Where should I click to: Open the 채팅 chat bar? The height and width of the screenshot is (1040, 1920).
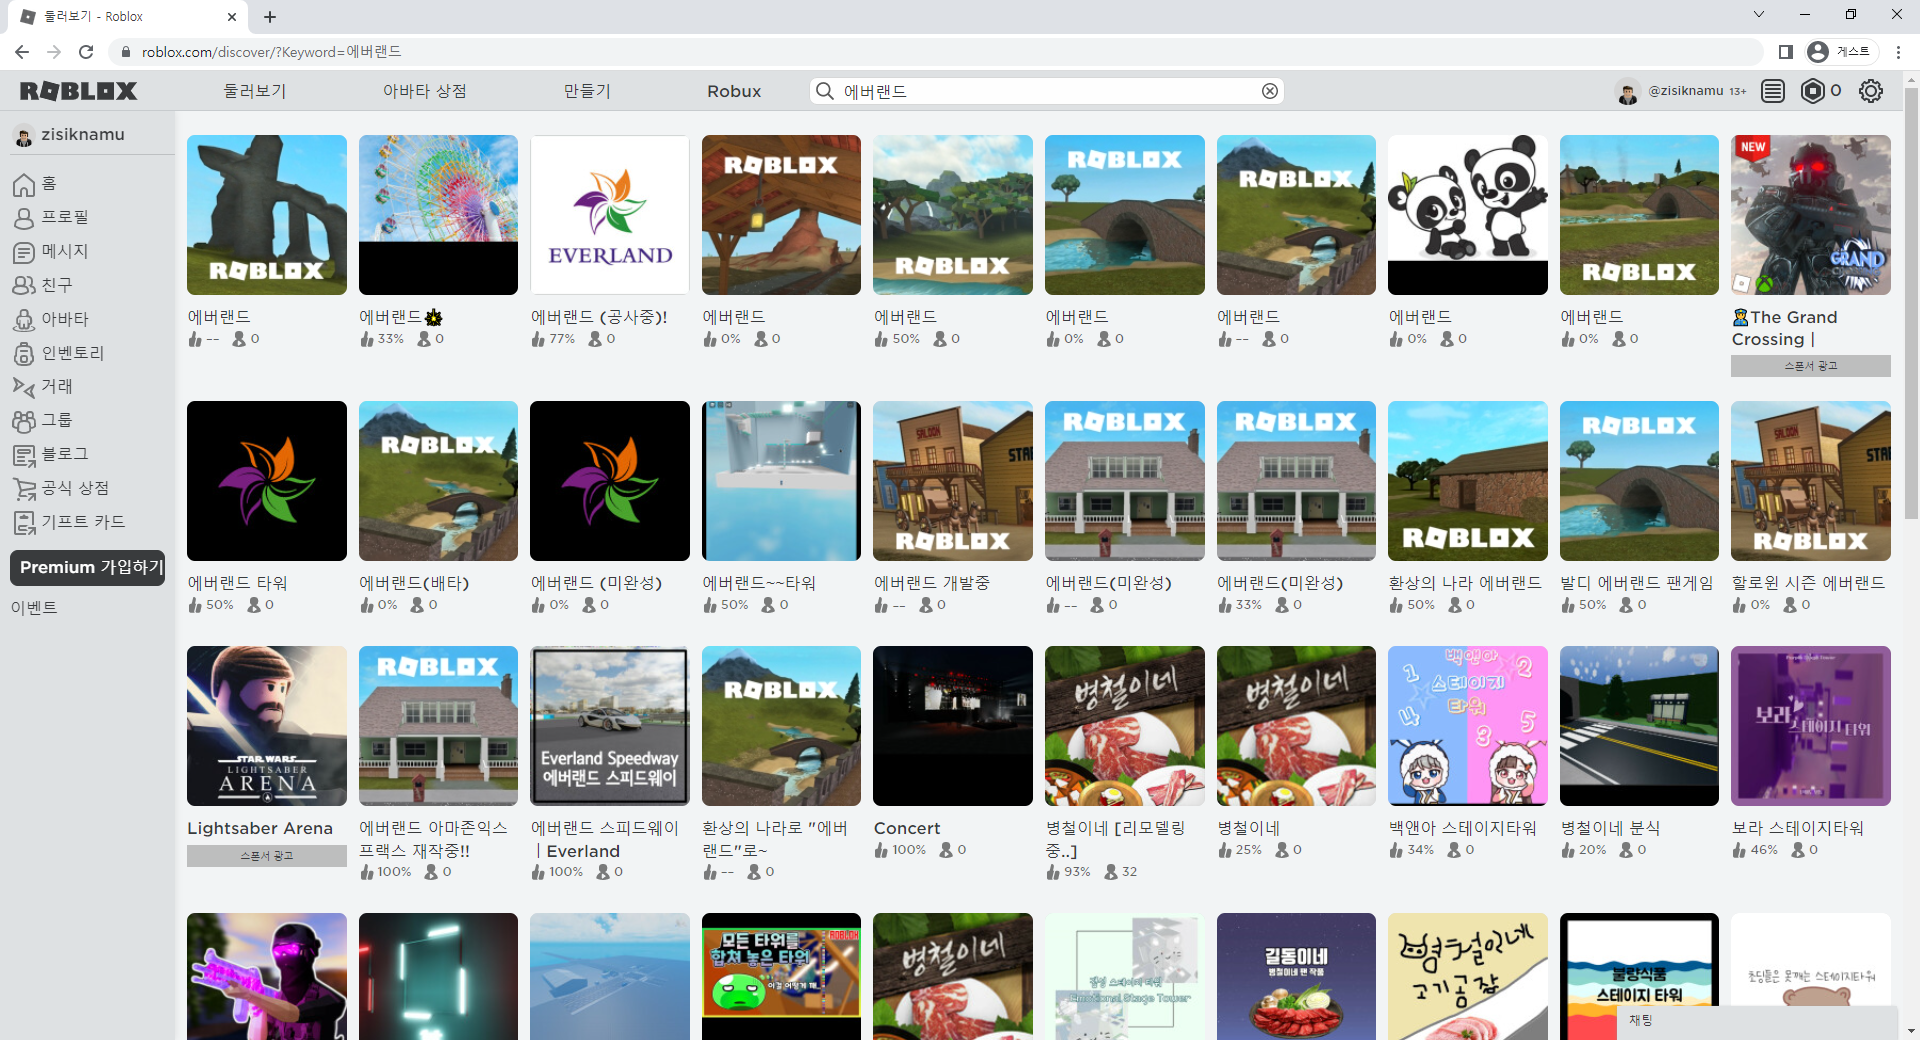[x=1757, y=1021]
